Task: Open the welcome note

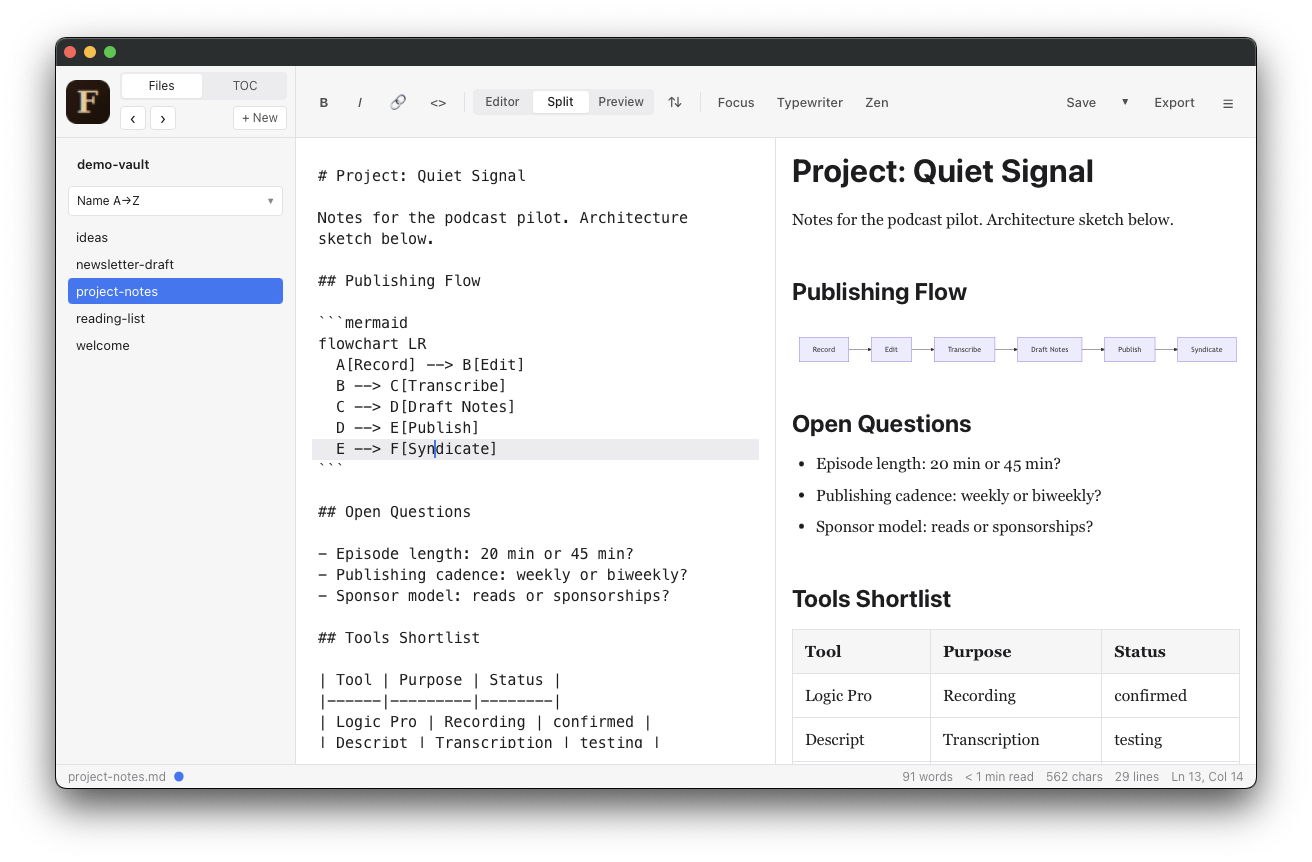Action: pos(175,345)
